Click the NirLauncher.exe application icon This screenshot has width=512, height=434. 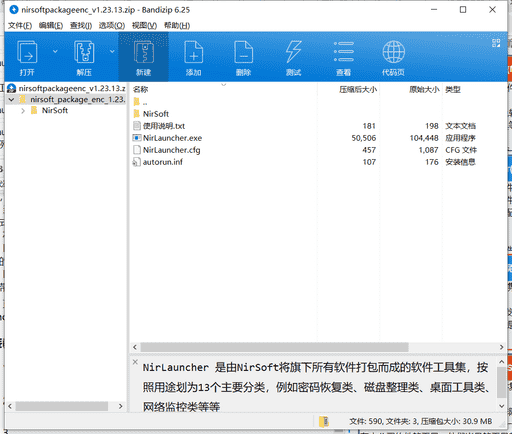(137, 138)
